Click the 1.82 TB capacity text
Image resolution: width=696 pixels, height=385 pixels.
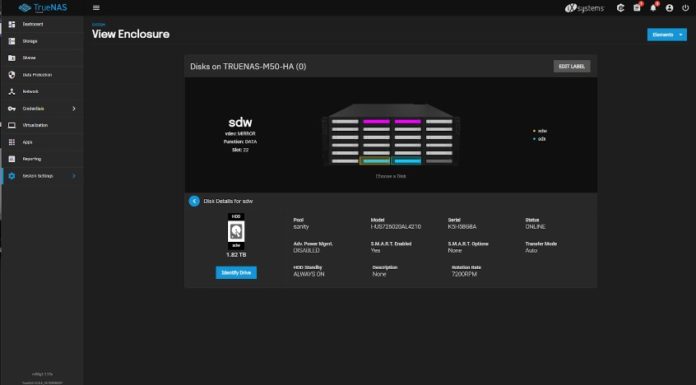pyautogui.click(x=236, y=255)
